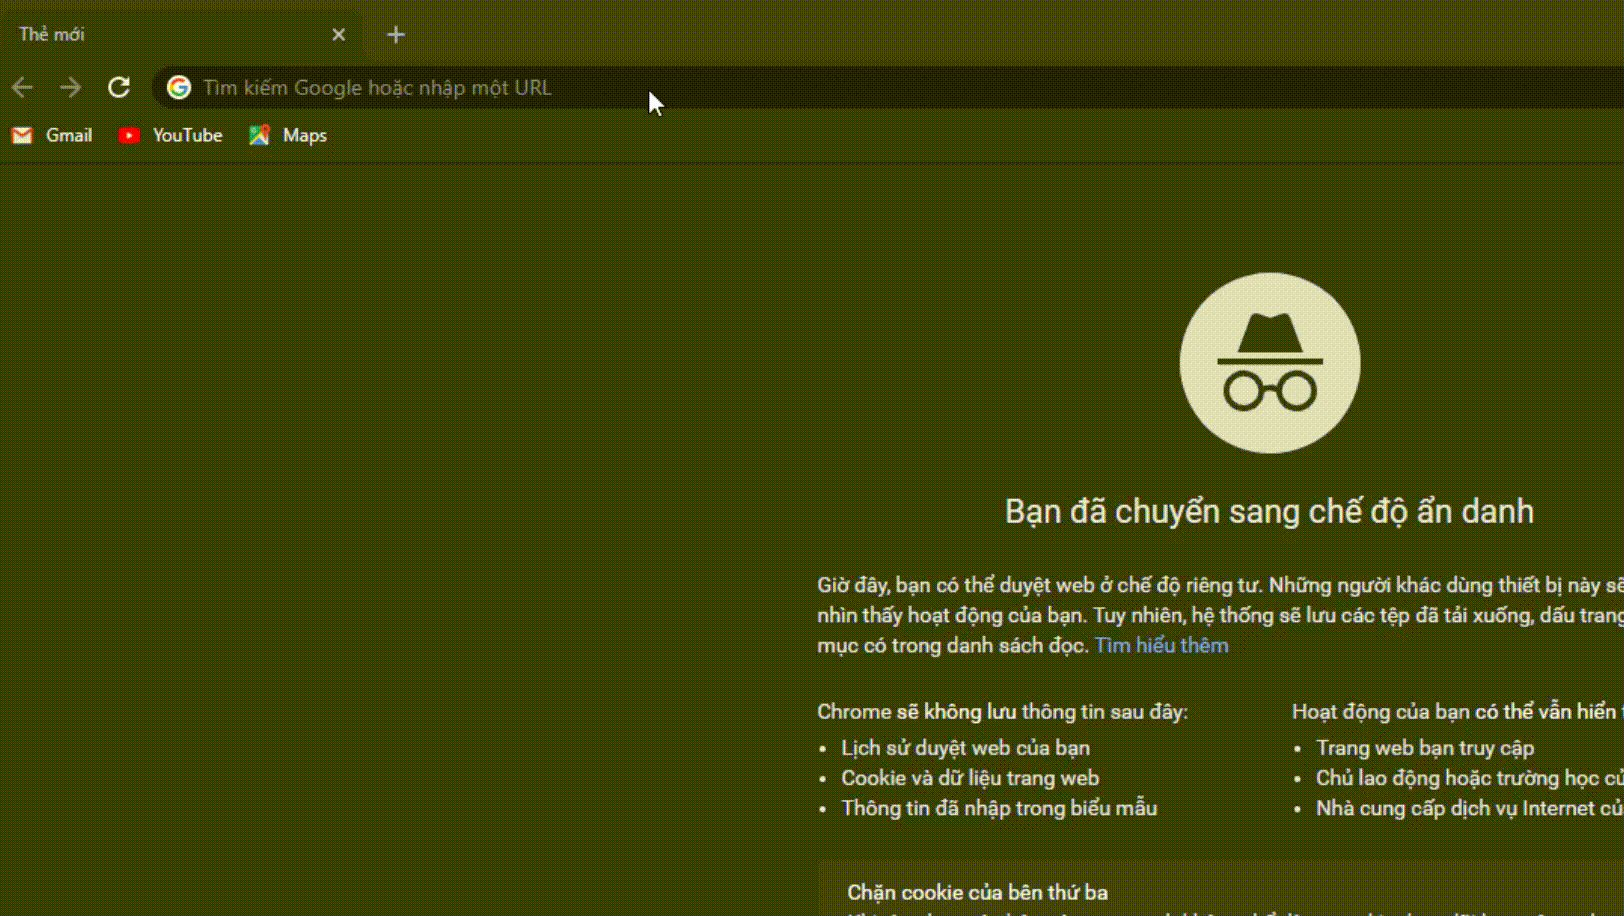Click "Chrome sẽ không lưu thông tin sau đây" text
The width and height of the screenshot is (1624, 916).
[x=1002, y=712]
